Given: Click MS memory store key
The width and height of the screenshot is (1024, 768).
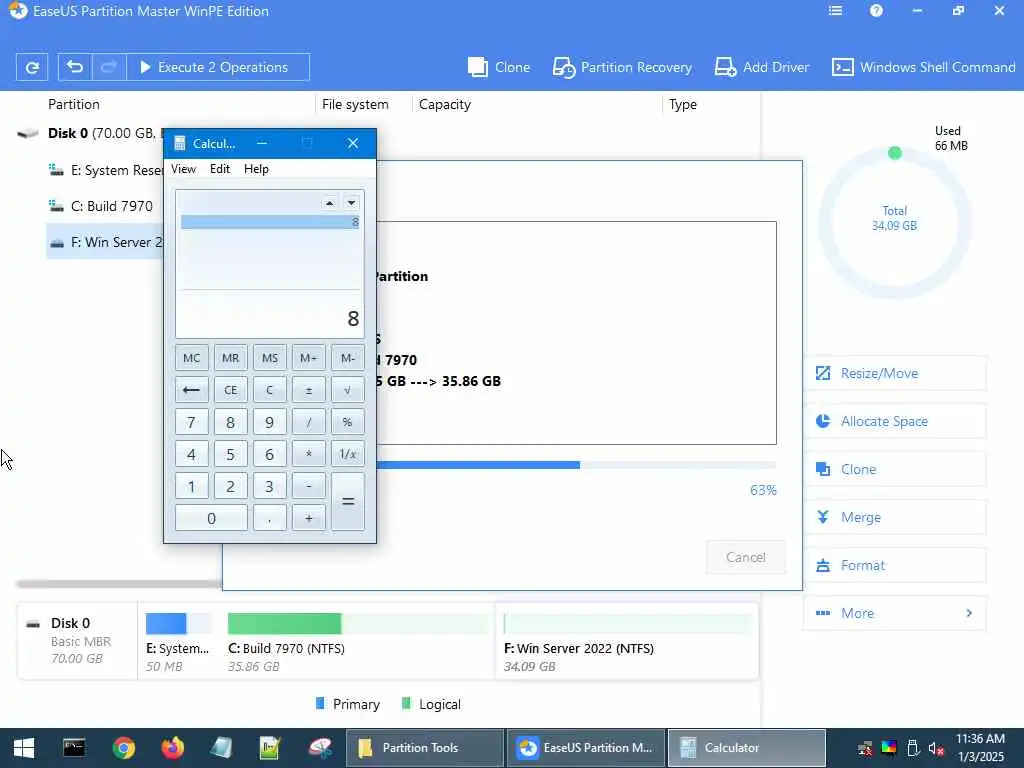Looking at the screenshot, I should (270, 358).
